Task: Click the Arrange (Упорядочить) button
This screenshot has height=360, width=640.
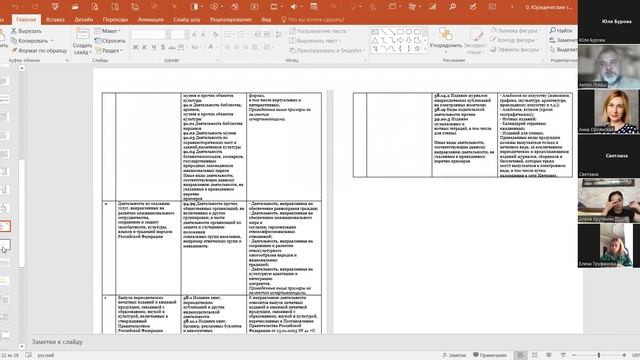Action: point(446,40)
